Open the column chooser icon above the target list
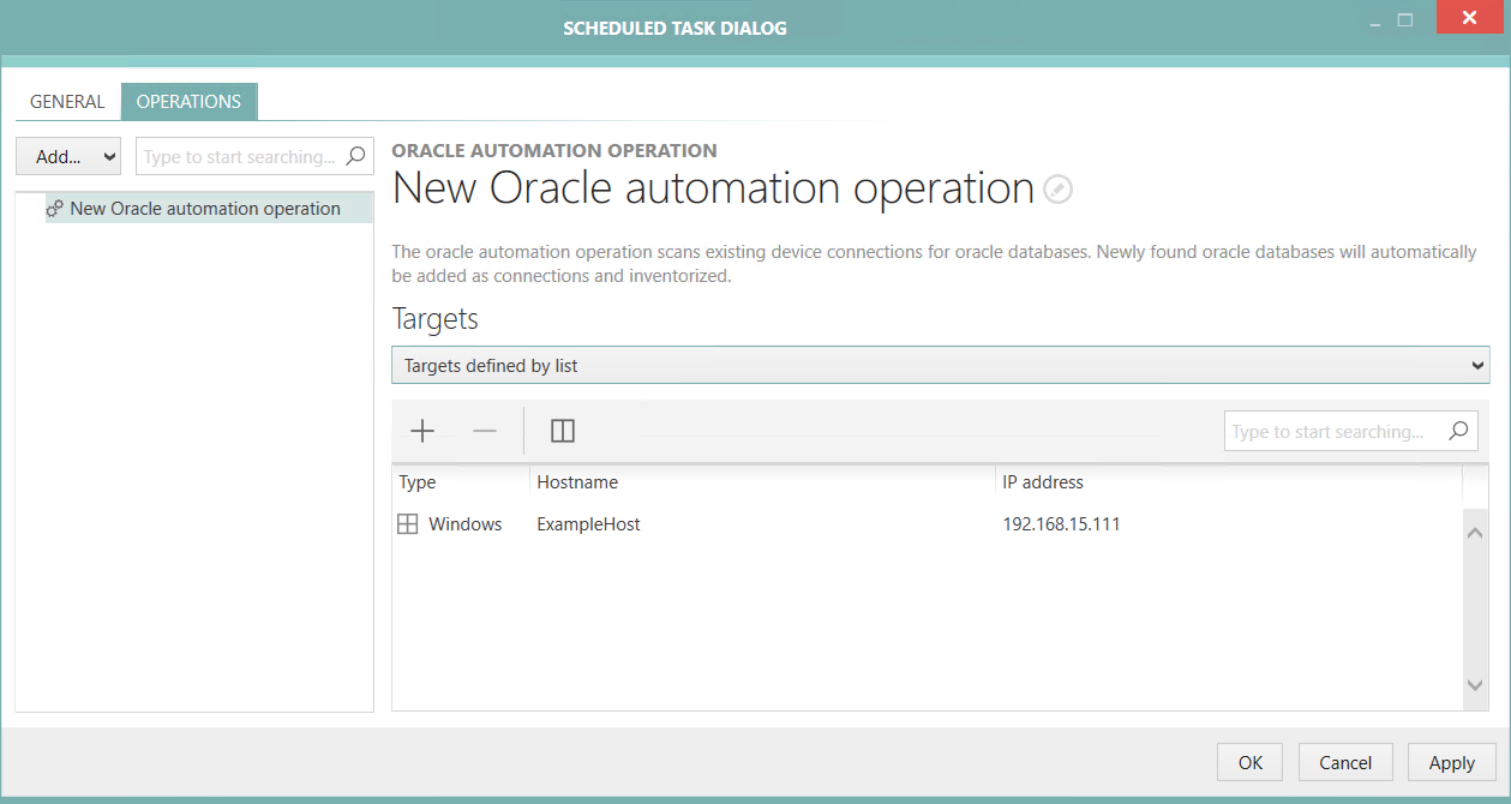The image size is (1511, 804). (x=562, y=430)
